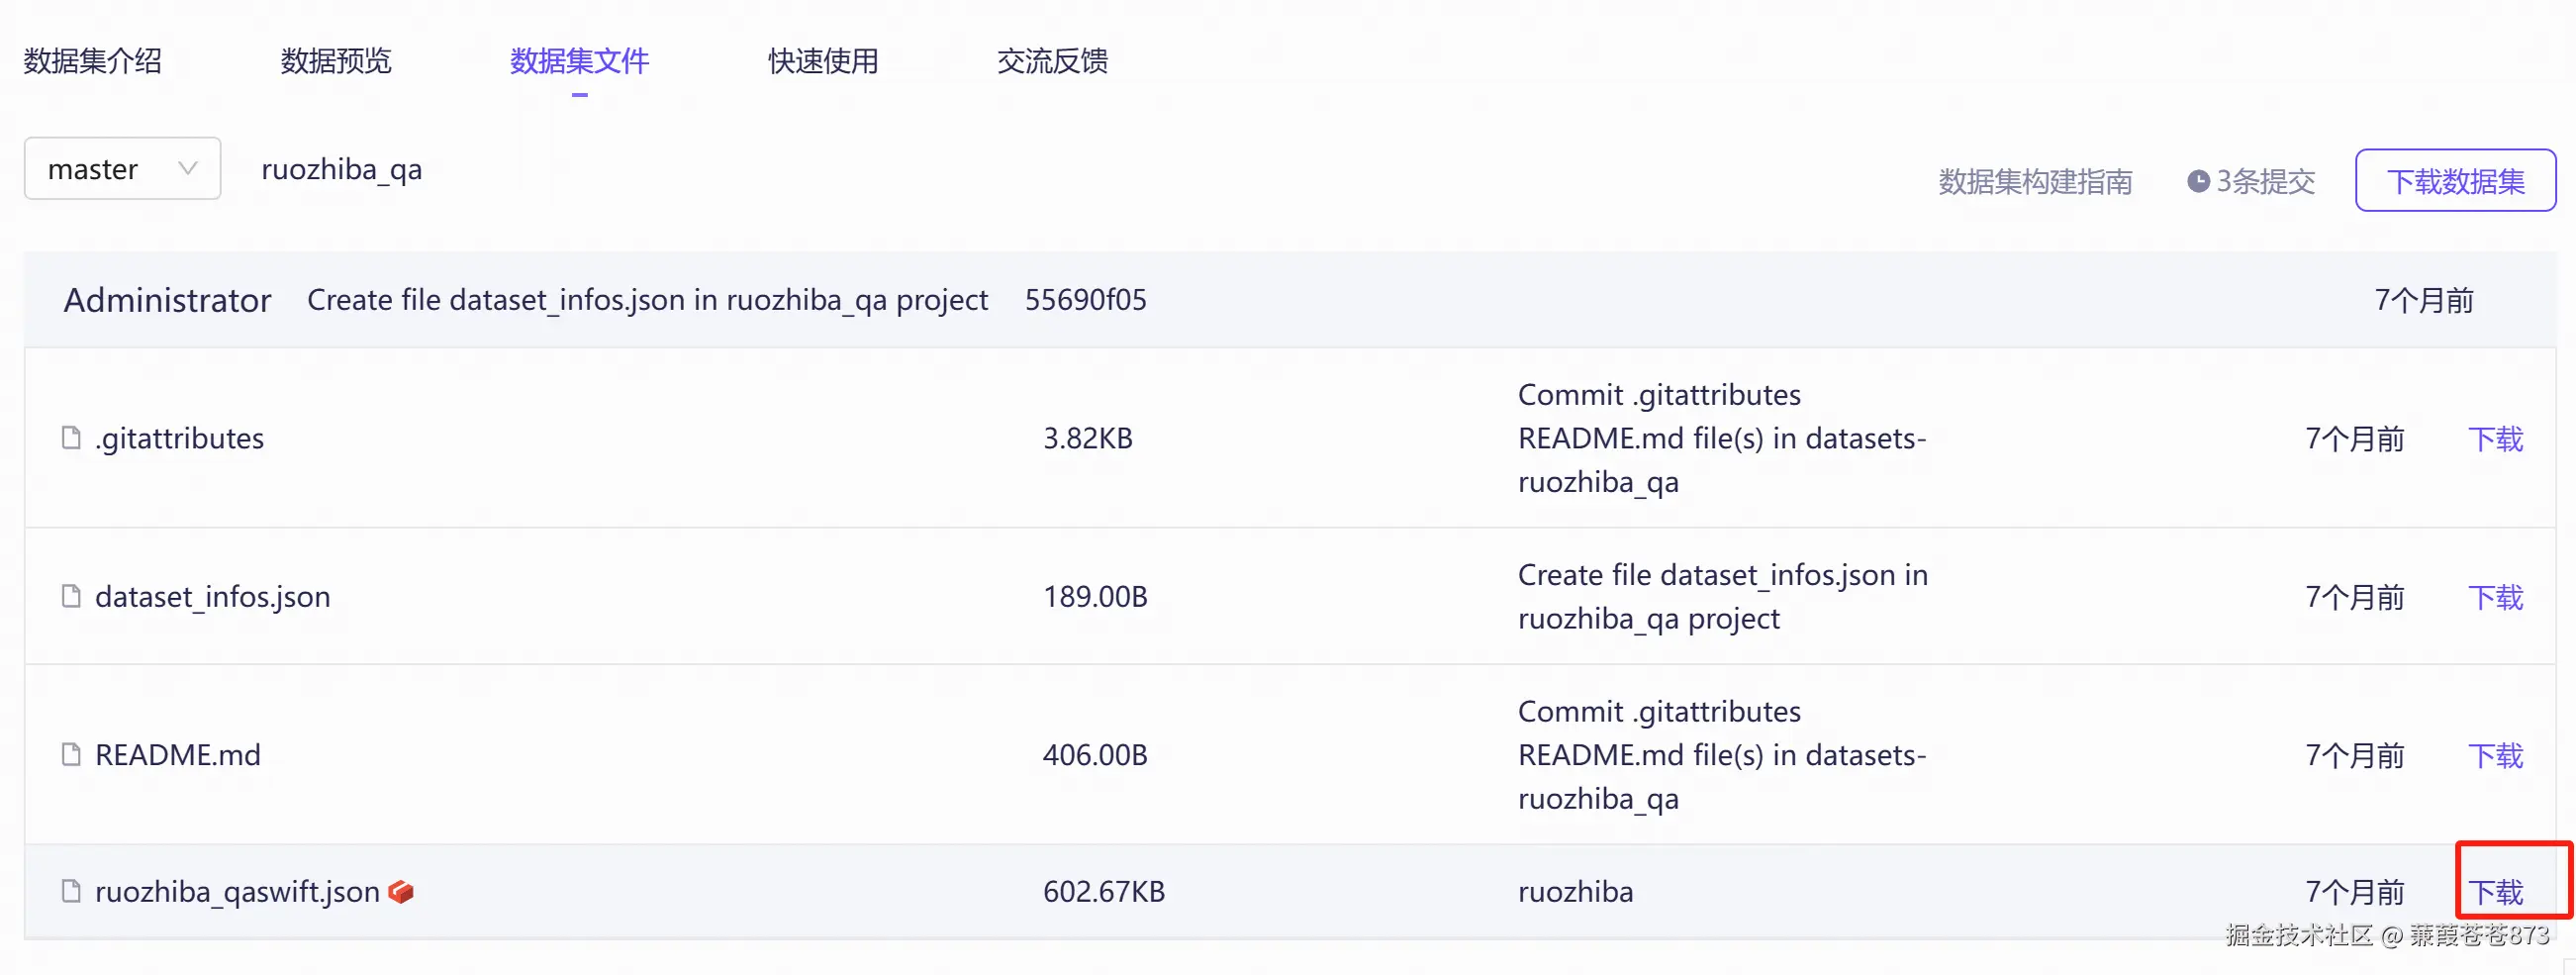The image size is (2576, 975).
Task: Click the dataset_infos.json file icon
Action: pyautogui.click(x=71, y=596)
